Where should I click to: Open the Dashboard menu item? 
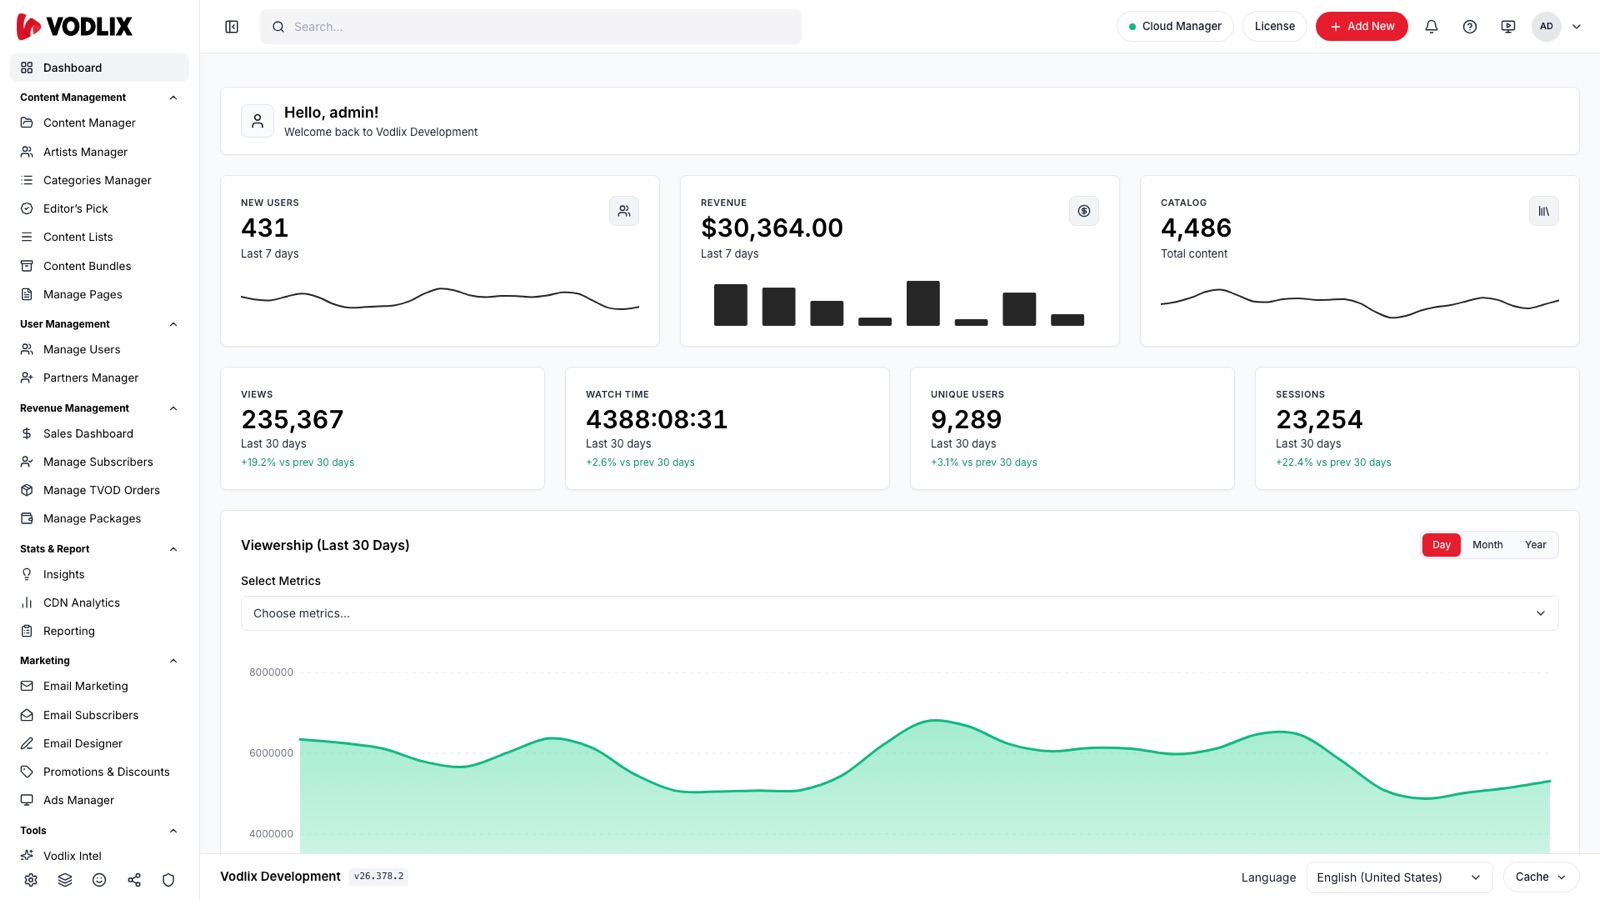(99, 68)
